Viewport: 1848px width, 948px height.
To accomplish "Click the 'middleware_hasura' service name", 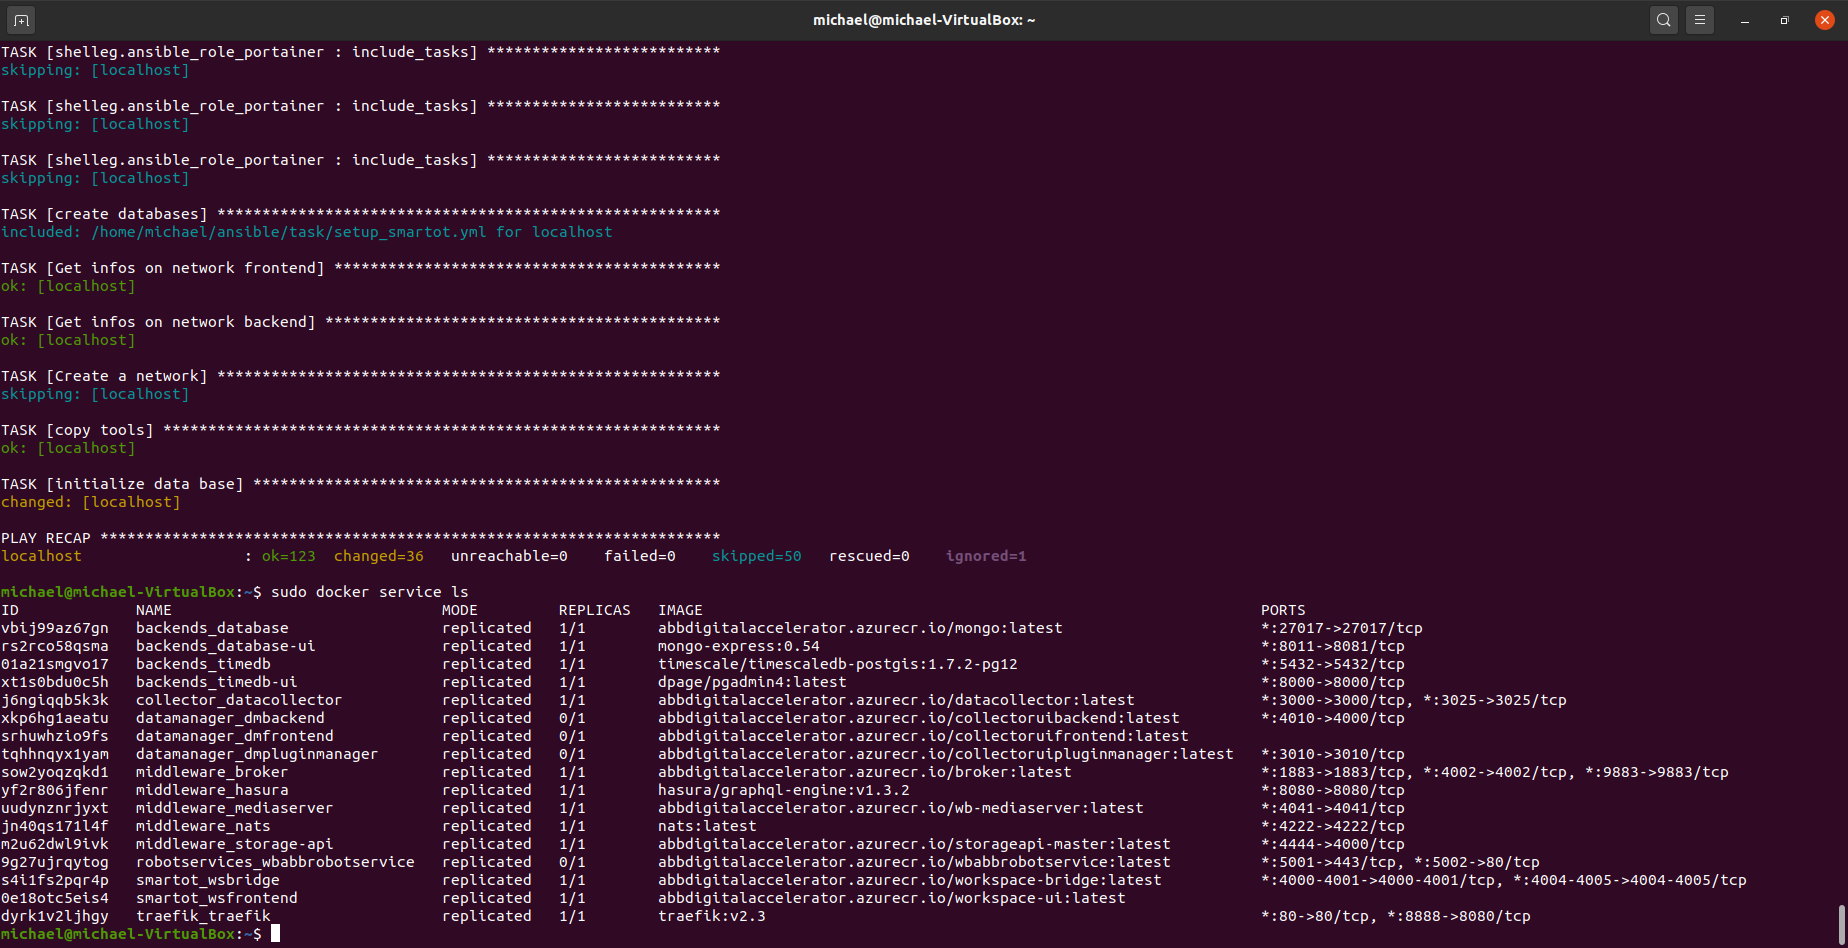I will pos(212,790).
